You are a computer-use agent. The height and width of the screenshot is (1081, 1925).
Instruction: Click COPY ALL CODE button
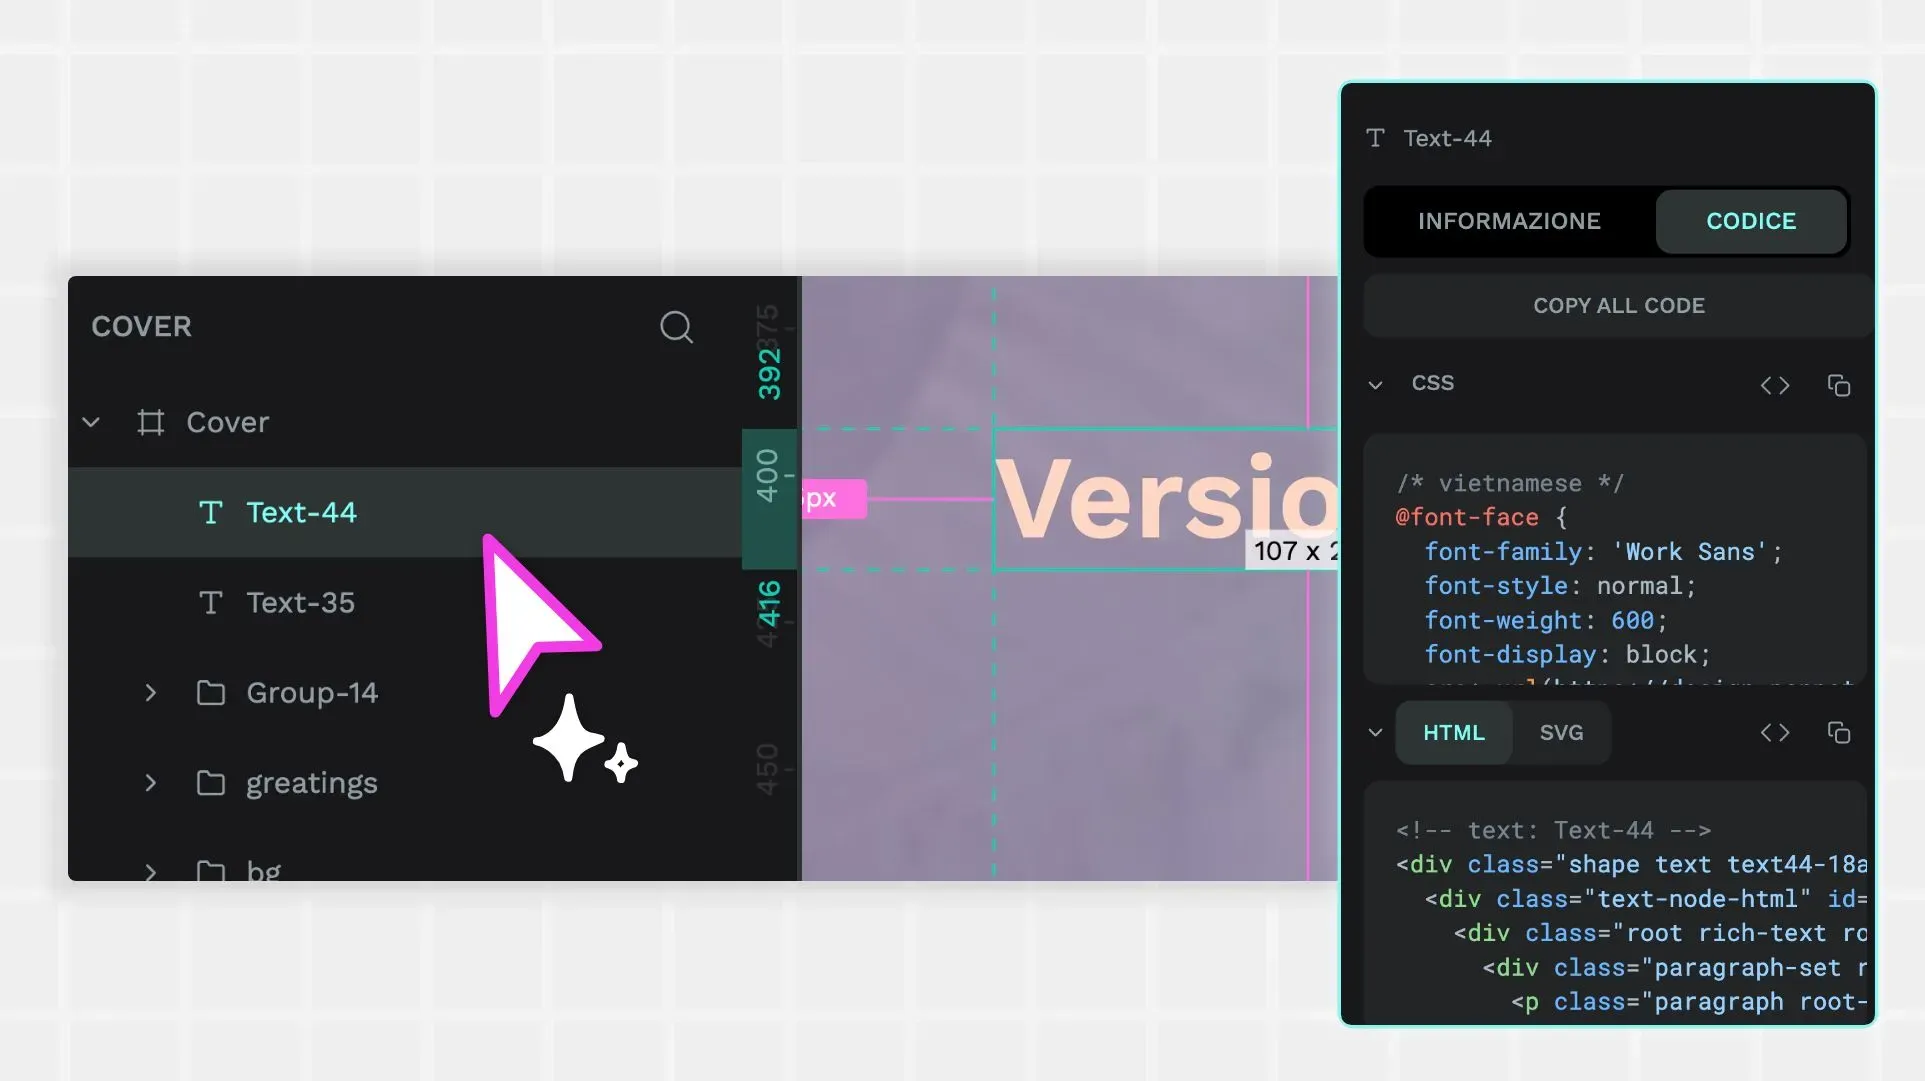[x=1620, y=305]
